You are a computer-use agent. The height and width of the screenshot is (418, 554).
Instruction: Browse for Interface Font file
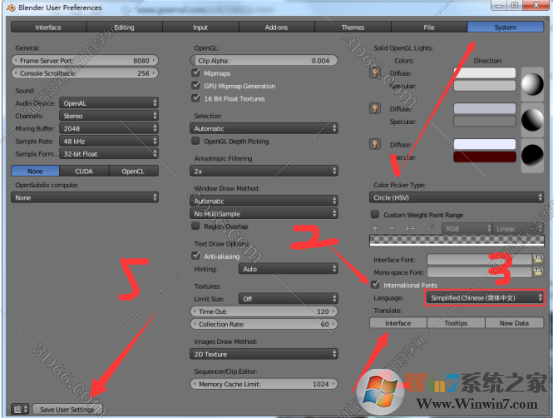point(538,259)
